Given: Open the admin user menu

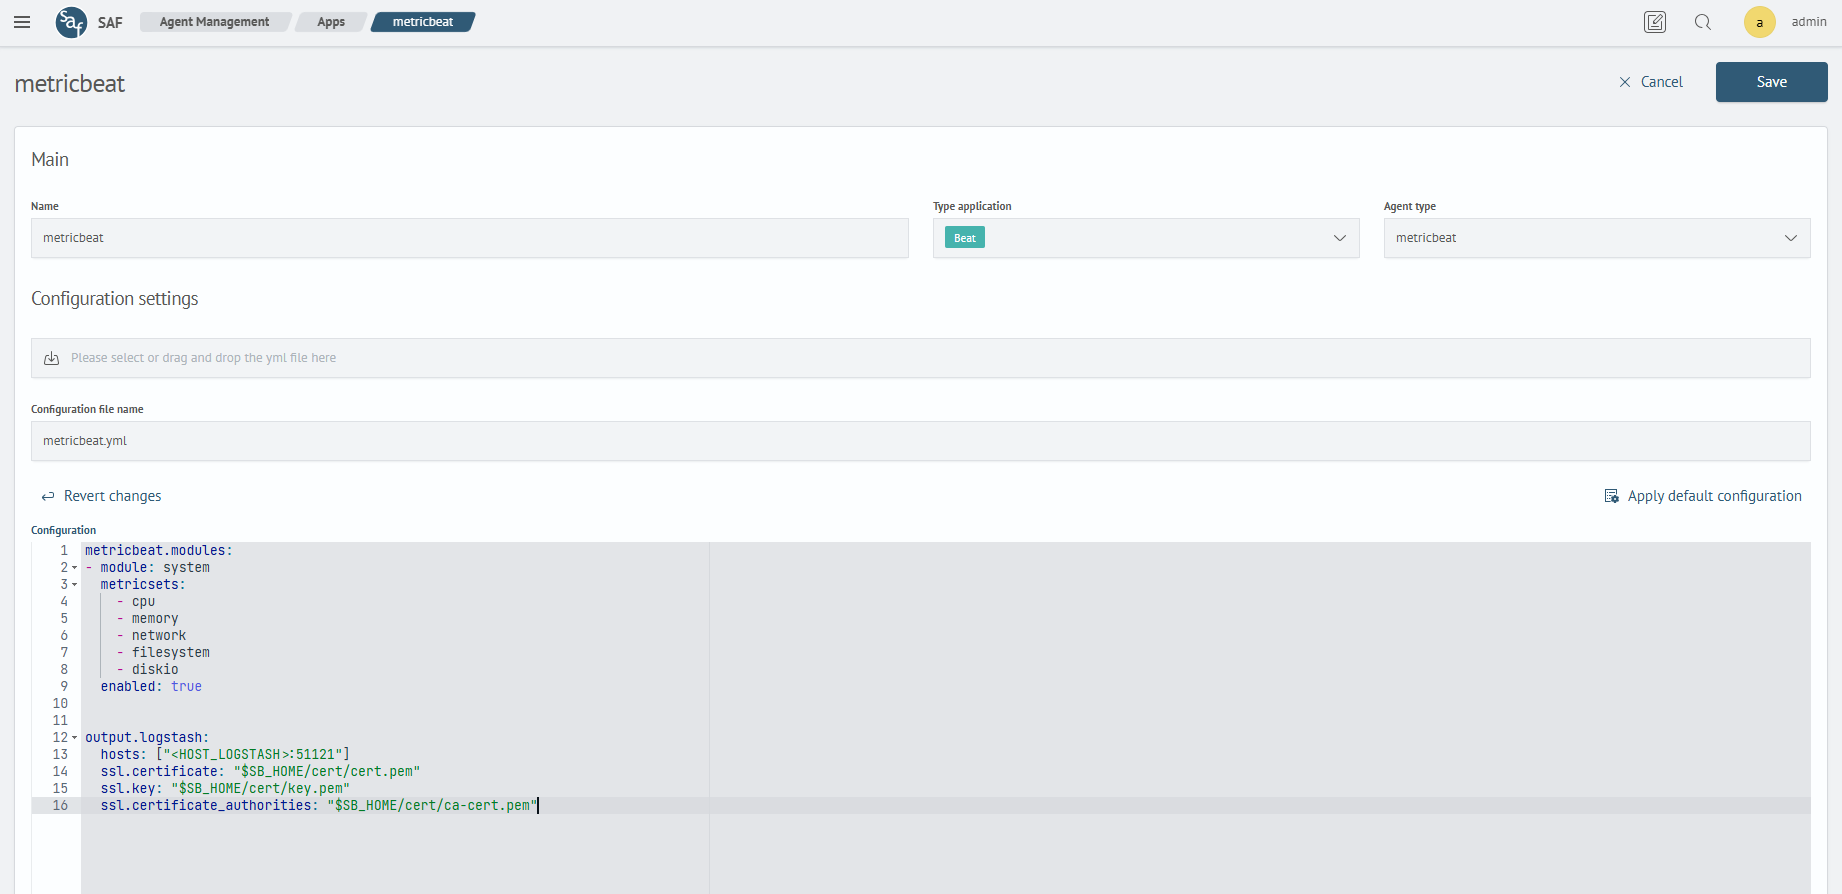Looking at the screenshot, I should pyautogui.click(x=1809, y=22).
